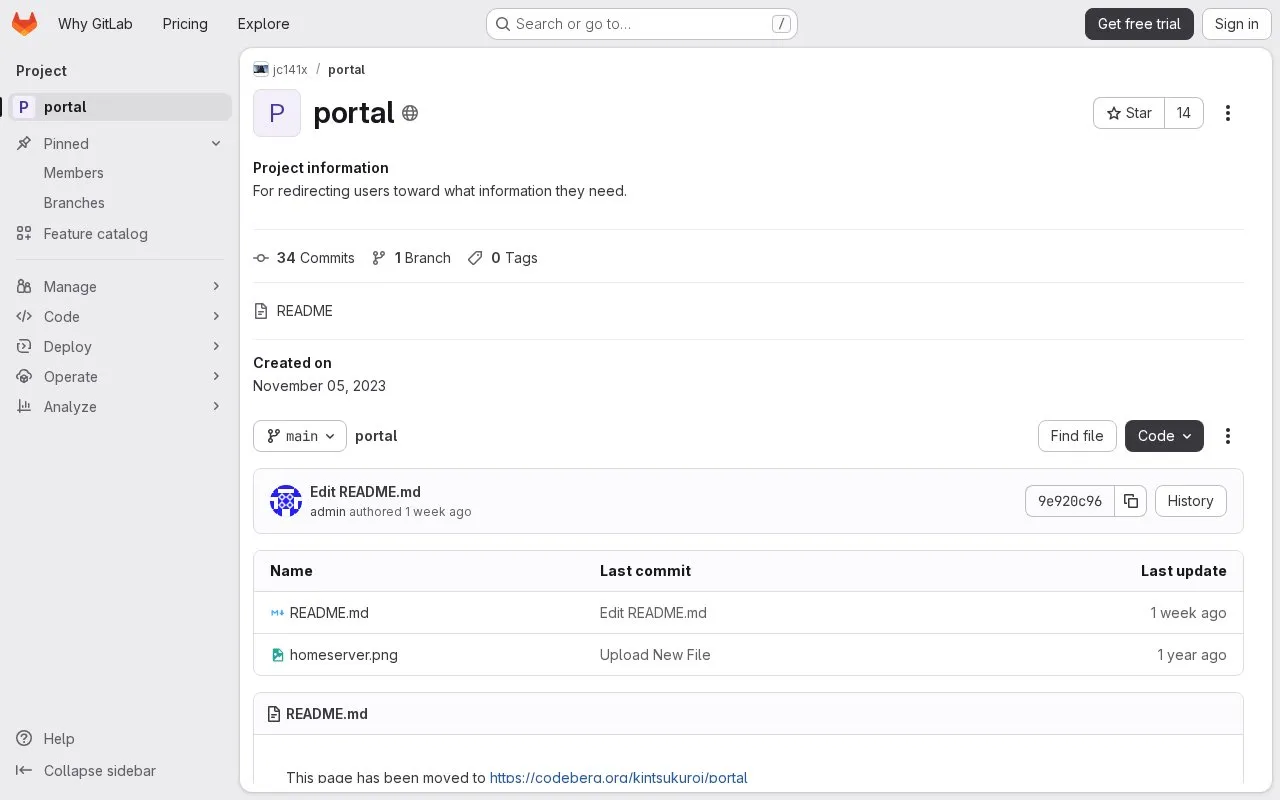This screenshot has width=1280, height=800.
Task: Click the magnifier in the search box
Action: [x=502, y=24]
